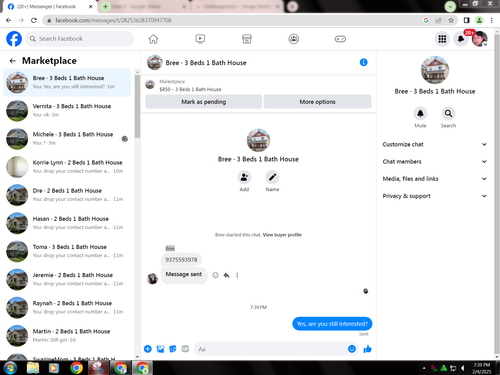The width and height of the screenshot is (500, 375).
Task: Open Dre - 2 Beds conversation
Action: point(67,195)
